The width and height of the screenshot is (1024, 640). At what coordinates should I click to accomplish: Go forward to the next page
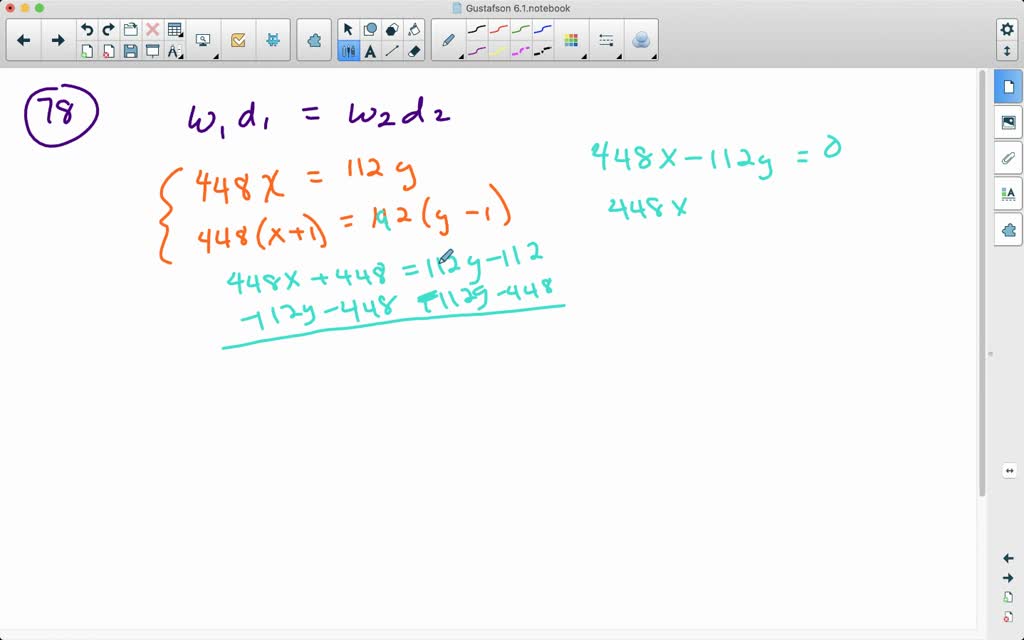pyautogui.click(x=56, y=39)
